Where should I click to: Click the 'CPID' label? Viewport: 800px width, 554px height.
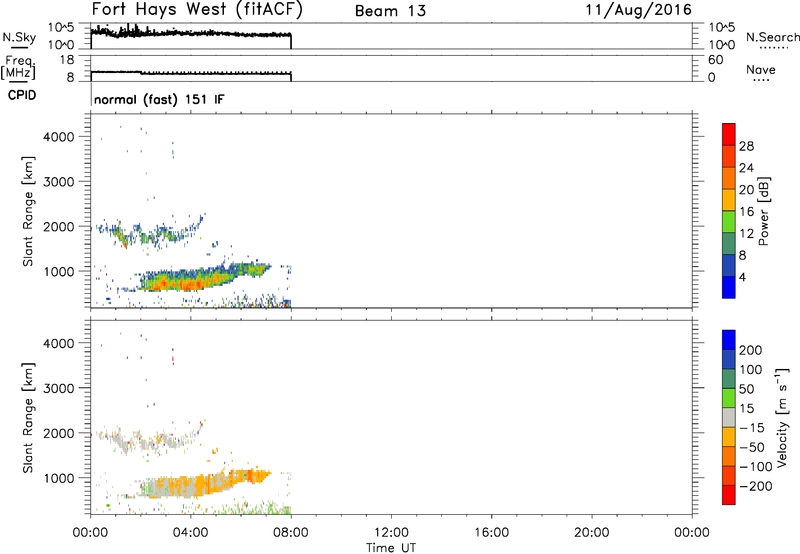point(22,95)
